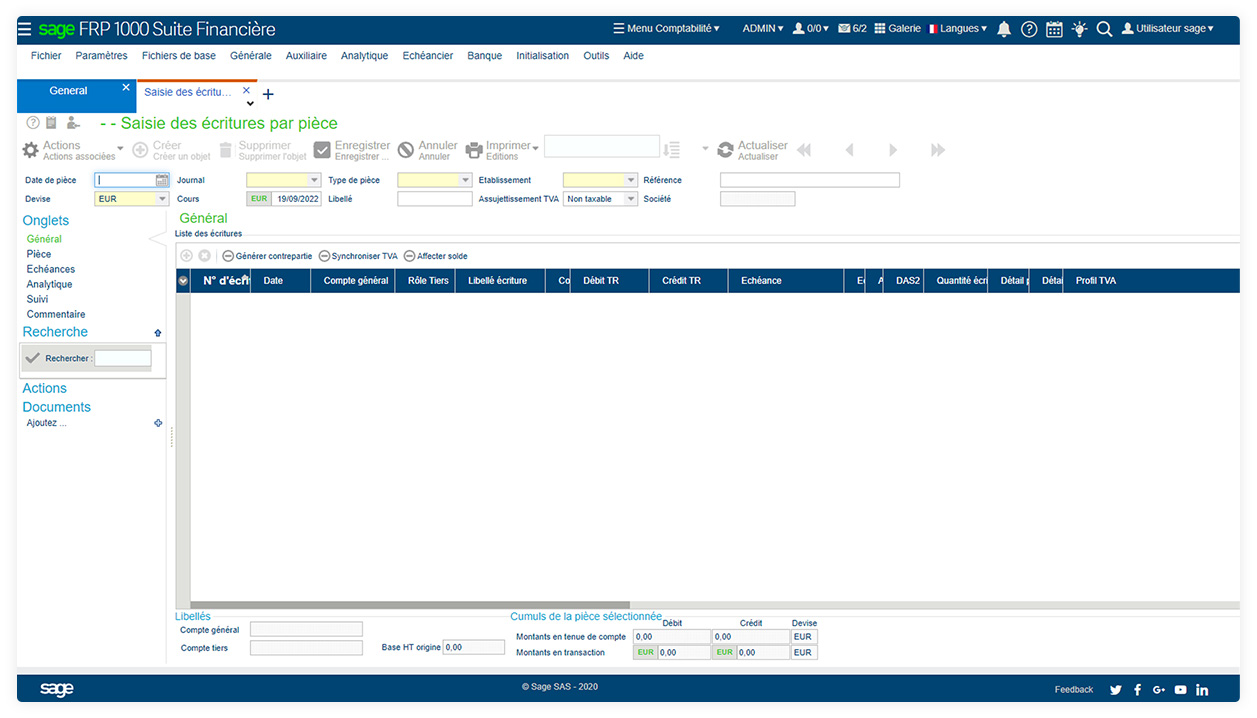Open the Galerie grid

pyautogui.click(x=897, y=29)
